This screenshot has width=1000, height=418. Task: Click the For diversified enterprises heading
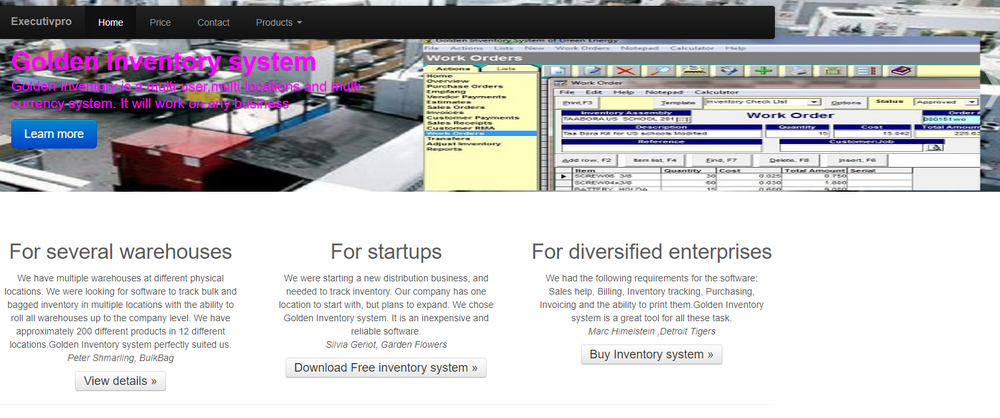[x=651, y=251]
